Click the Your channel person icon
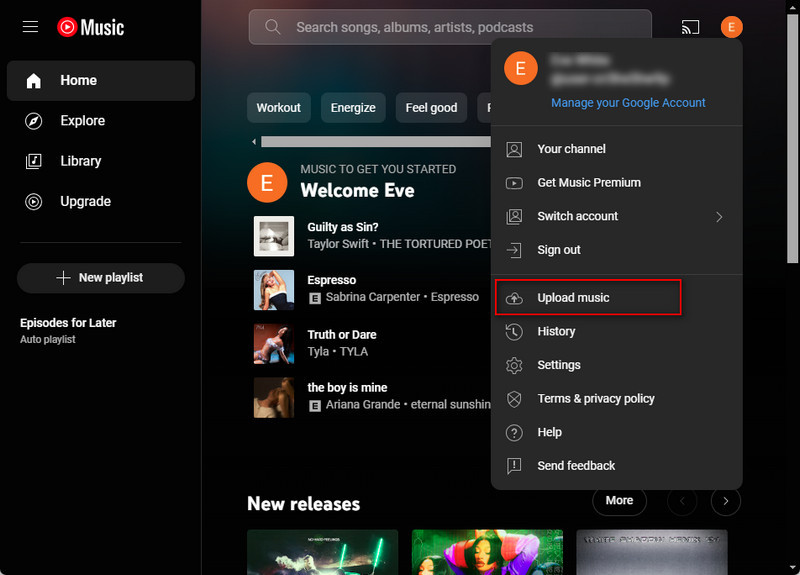This screenshot has width=800, height=575. coord(514,149)
